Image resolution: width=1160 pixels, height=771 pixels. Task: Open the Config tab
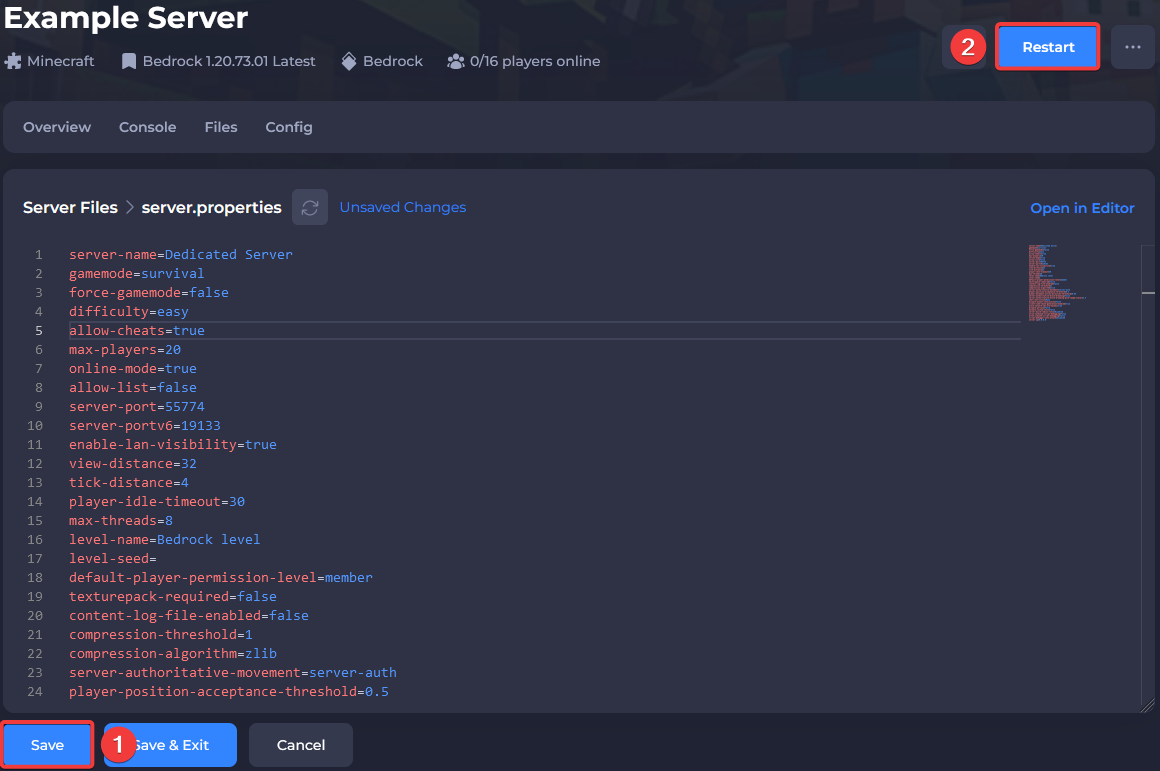click(289, 127)
